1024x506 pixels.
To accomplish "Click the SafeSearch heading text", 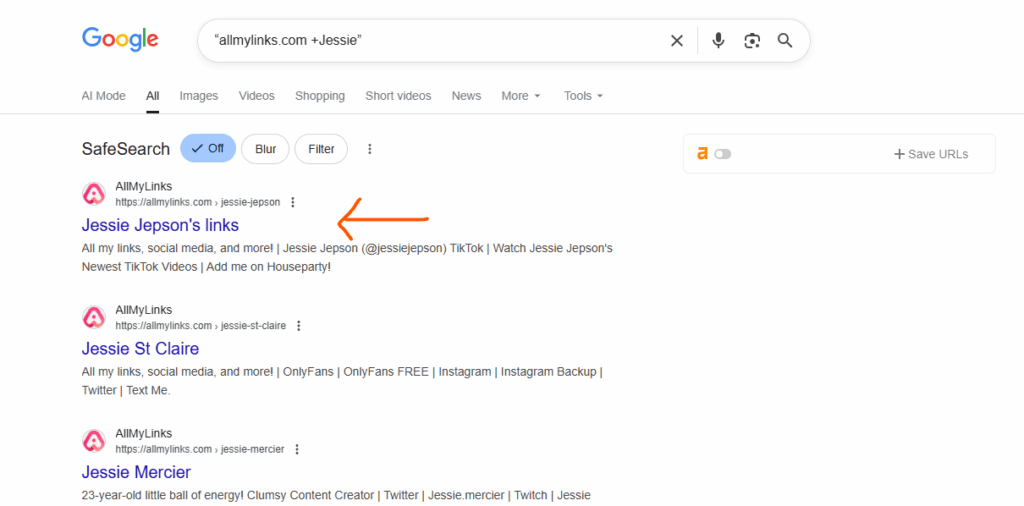I will tap(125, 149).
